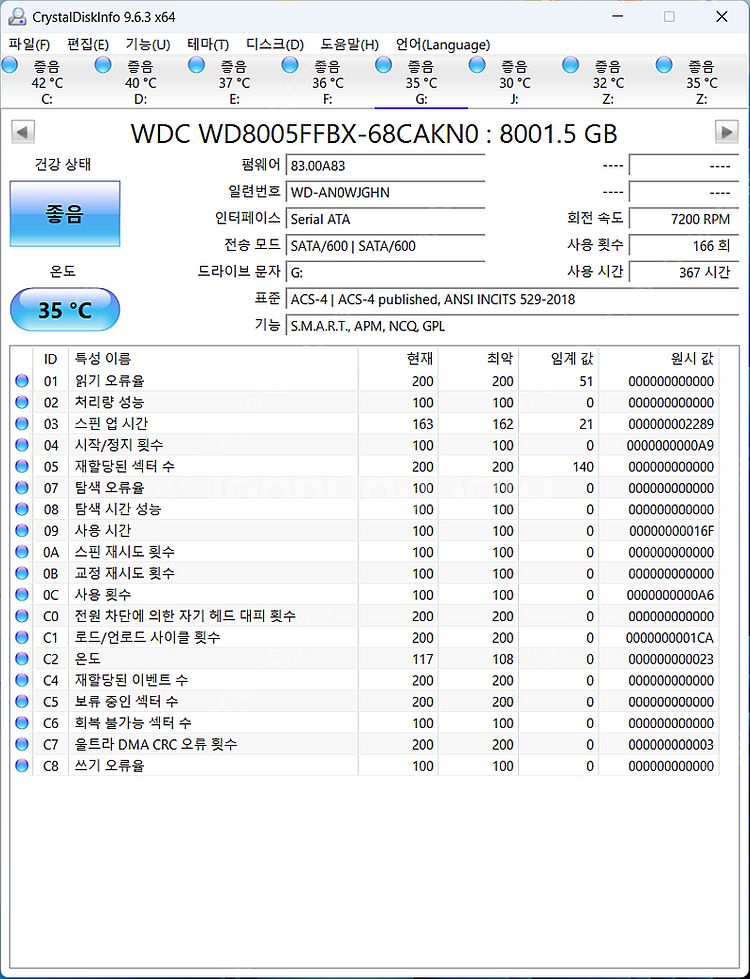
Task: Click status orb for 04 시작/정지 횟수
Action: click(x=22, y=445)
